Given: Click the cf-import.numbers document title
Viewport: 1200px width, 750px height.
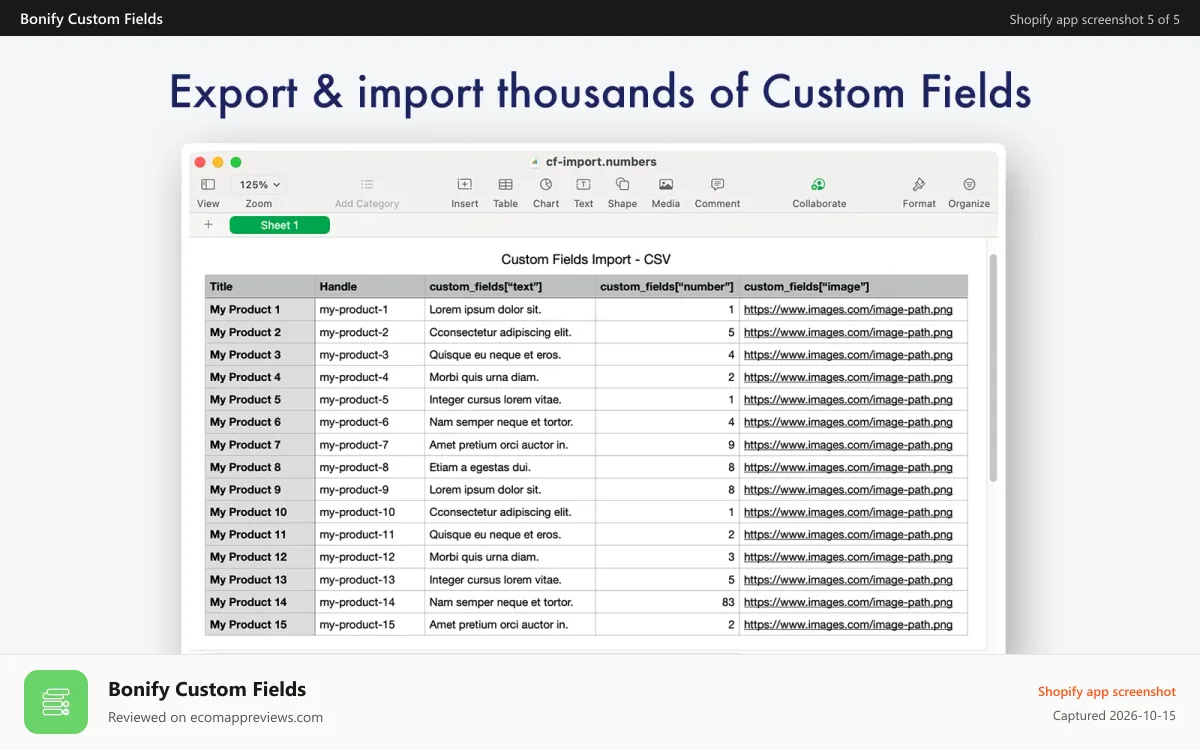Looking at the screenshot, I should coord(601,161).
